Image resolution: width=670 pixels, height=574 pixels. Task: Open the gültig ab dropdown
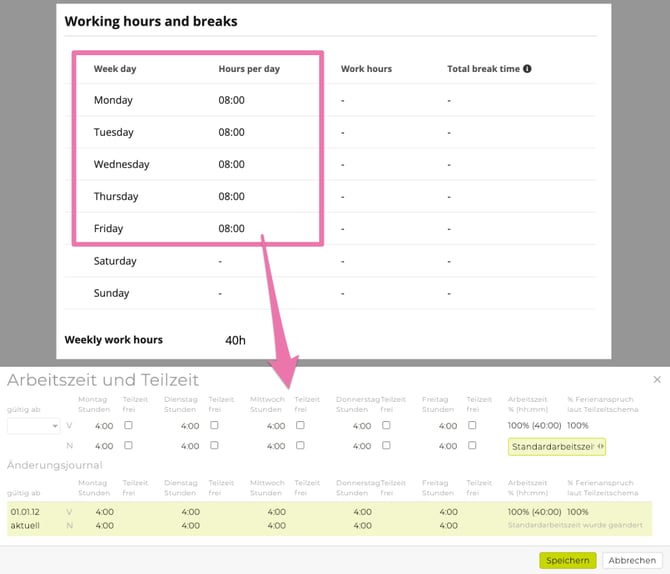point(33,426)
